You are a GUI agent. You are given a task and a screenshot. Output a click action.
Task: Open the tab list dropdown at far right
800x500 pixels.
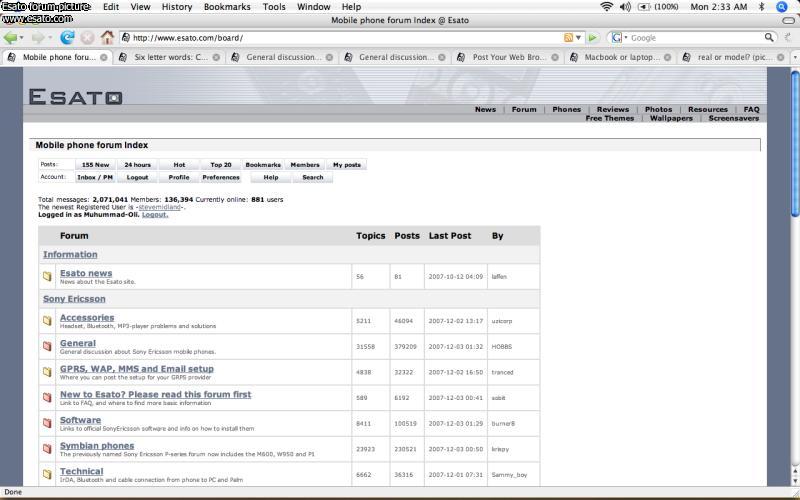795,57
